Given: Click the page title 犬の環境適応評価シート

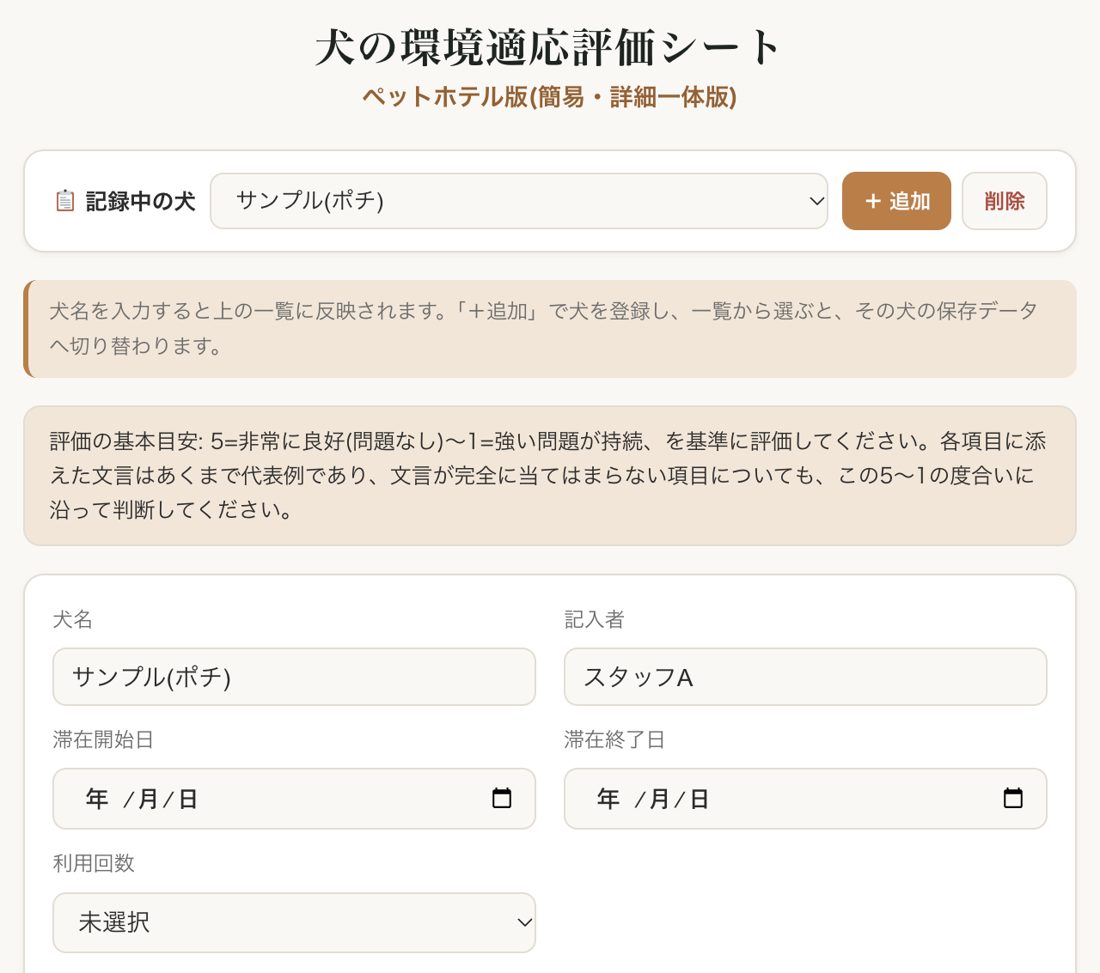Looking at the screenshot, I should click(x=548, y=48).
